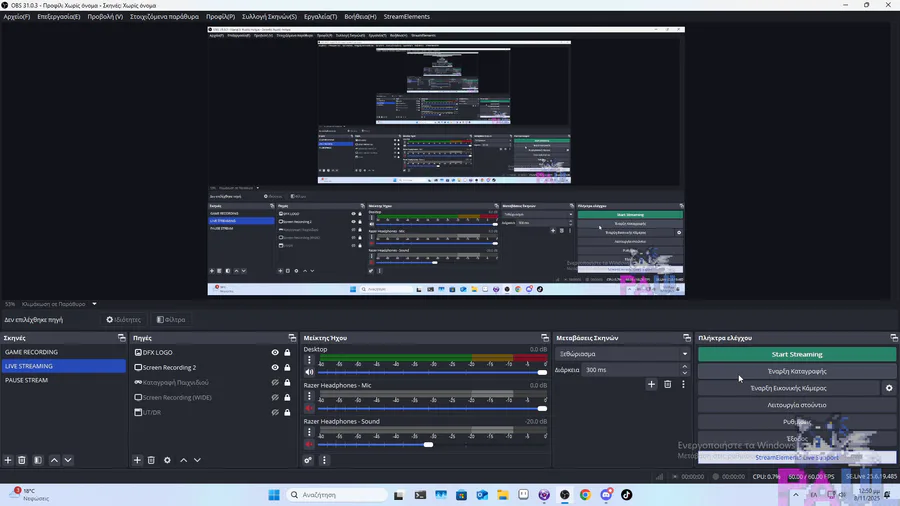
Task: Click the Start Streaming button
Action: [x=797, y=355]
